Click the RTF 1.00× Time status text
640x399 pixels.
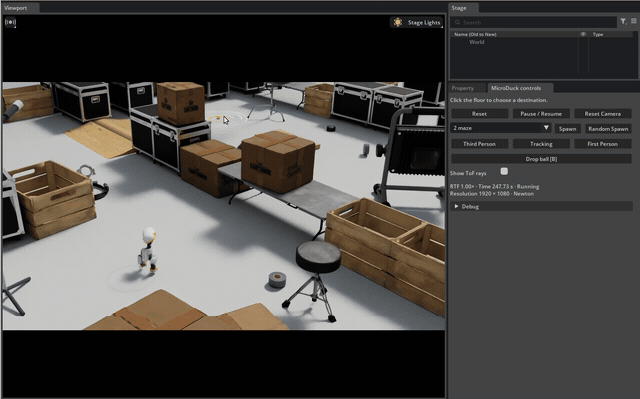[x=494, y=186]
